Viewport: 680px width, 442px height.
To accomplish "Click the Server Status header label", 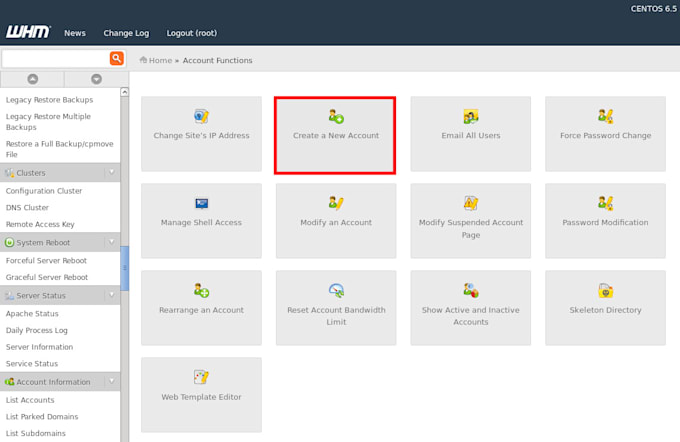I will [x=41, y=295].
